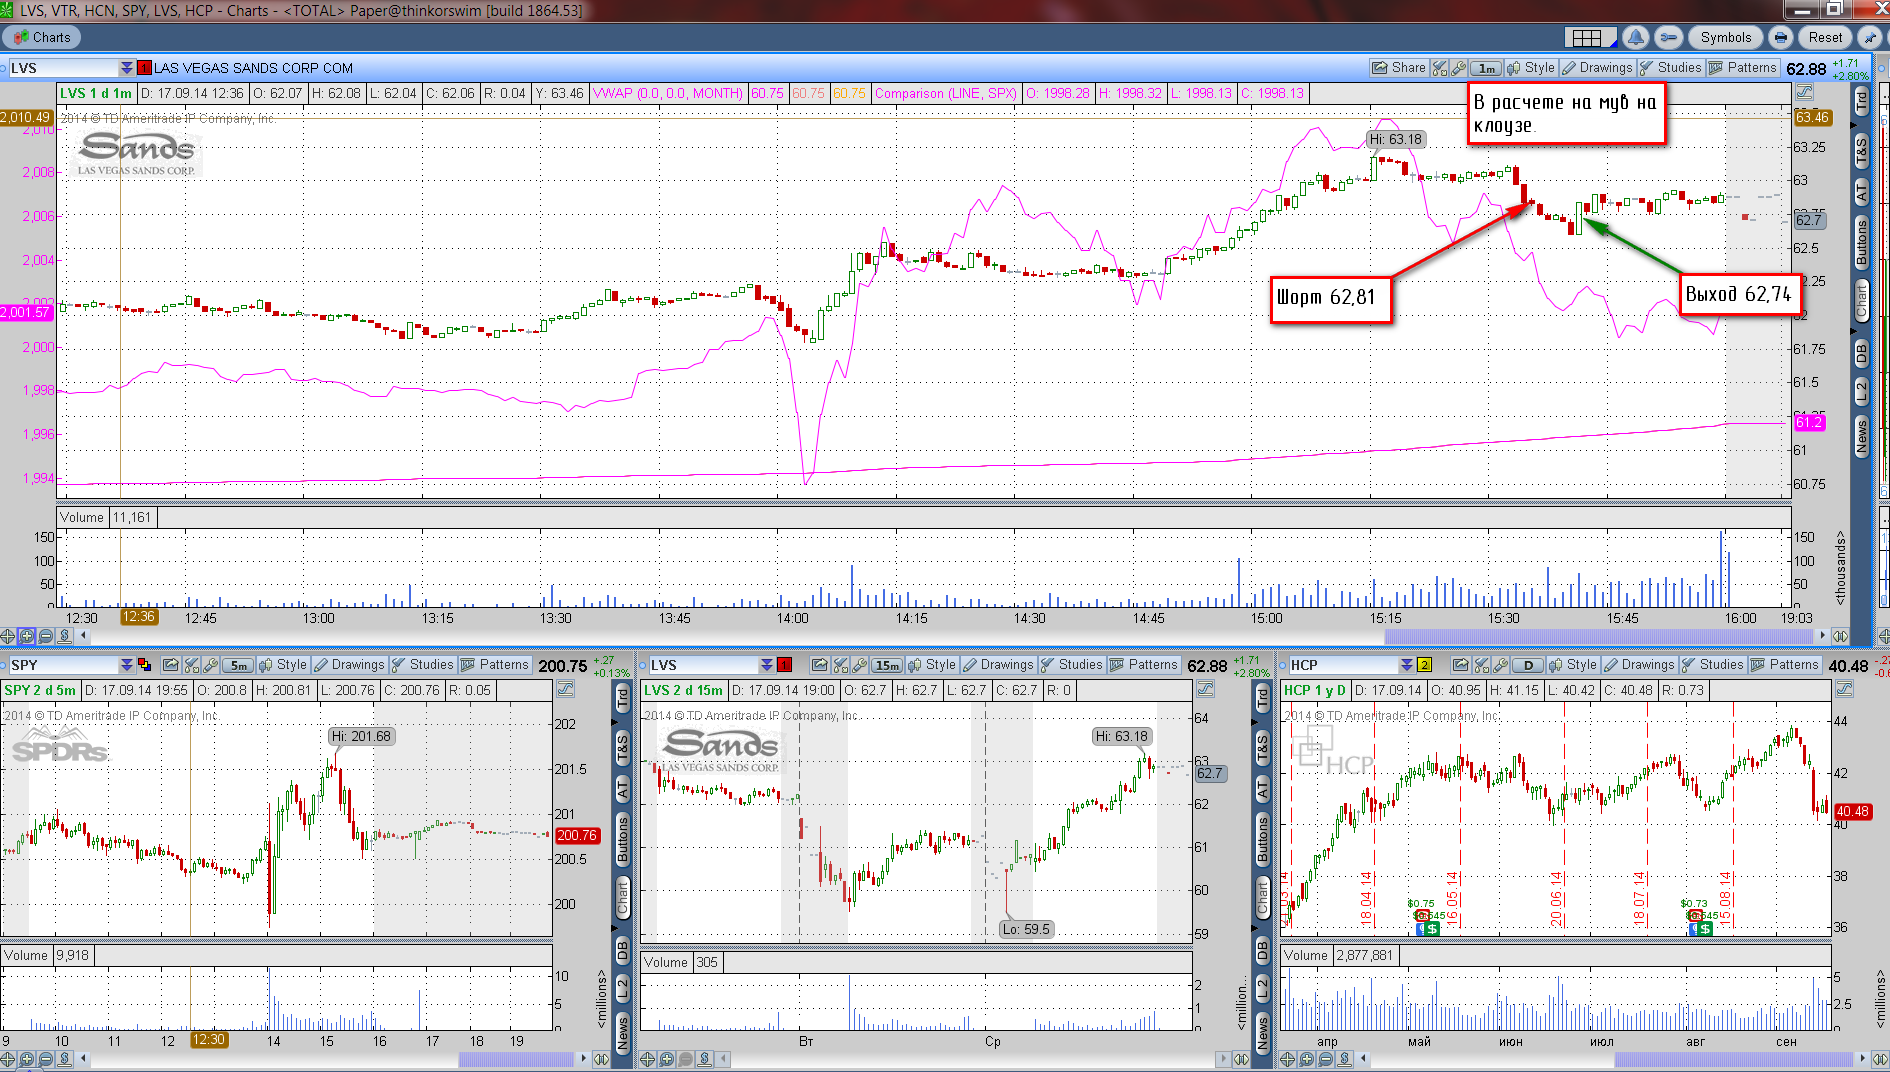Screen dimensions: 1890x1072
Task: Click the zoom out icon under the lower LVS chart
Action: click(686, 1058)
